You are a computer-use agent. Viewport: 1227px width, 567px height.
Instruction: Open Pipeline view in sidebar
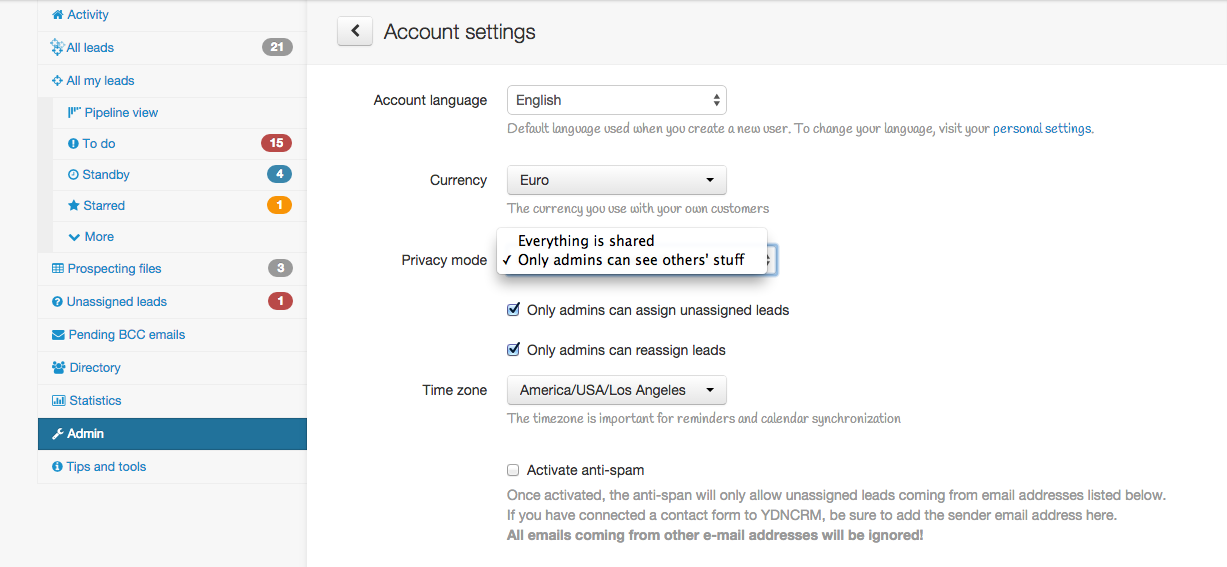[120, 113]
